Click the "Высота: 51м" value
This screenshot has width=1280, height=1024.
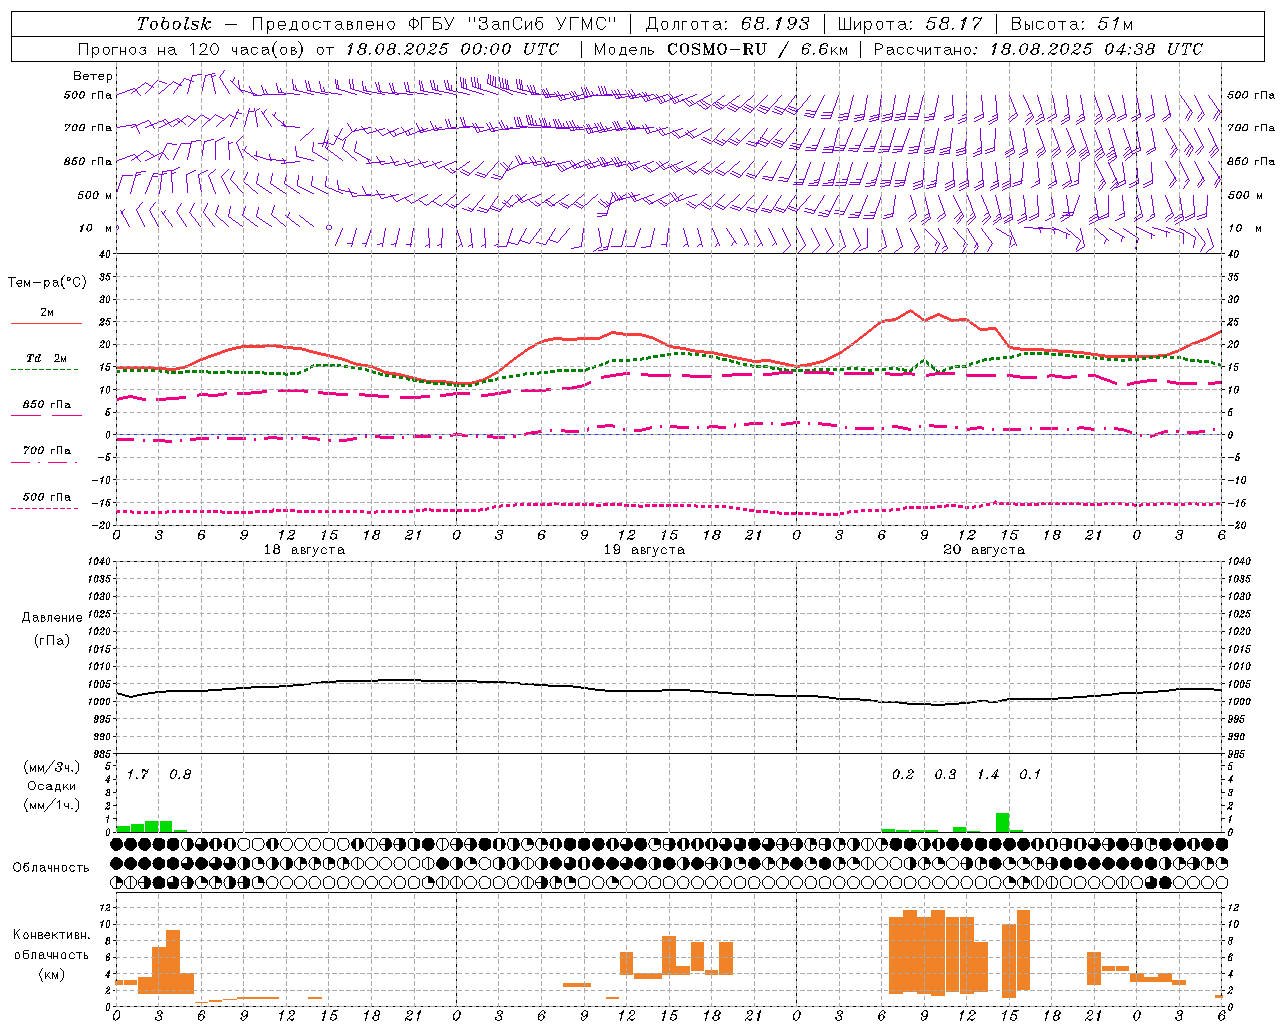tap(1071, 24)
